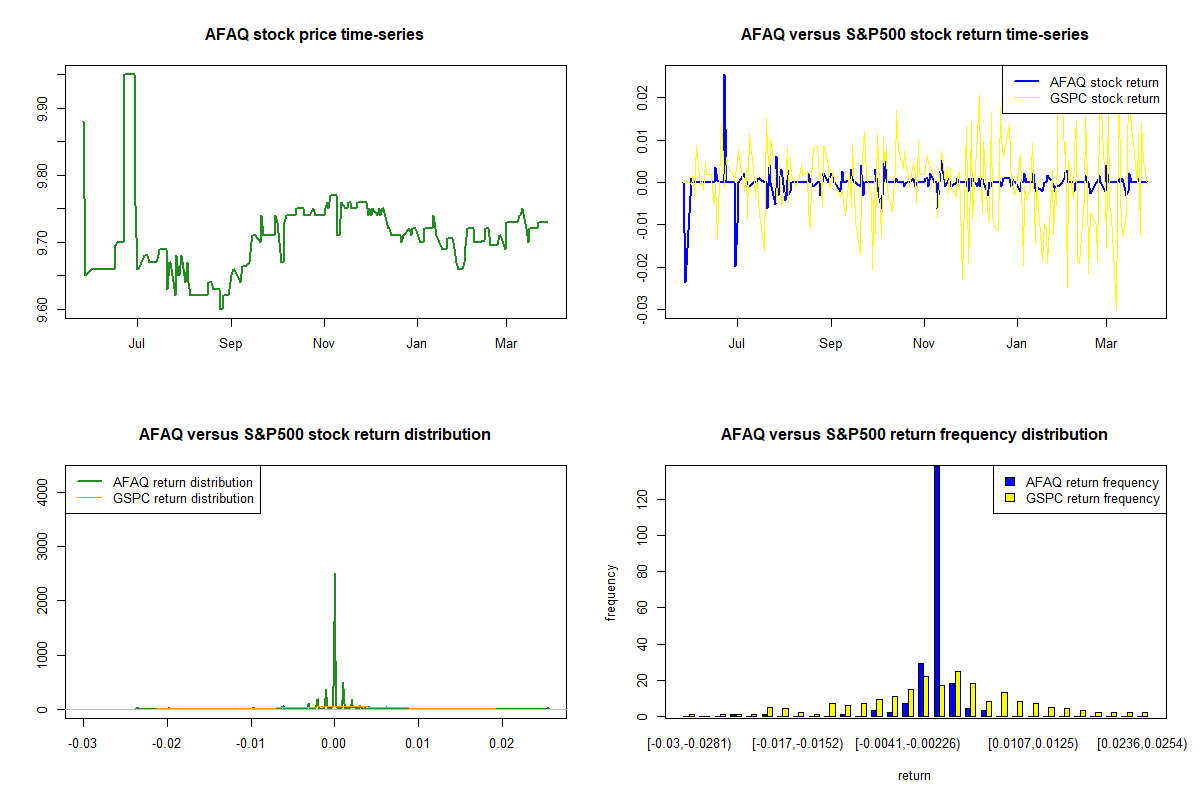Click the "Nov" tick label on the stock price chart
Viewport: 1200px width, 800px height.
coord(323,345)
